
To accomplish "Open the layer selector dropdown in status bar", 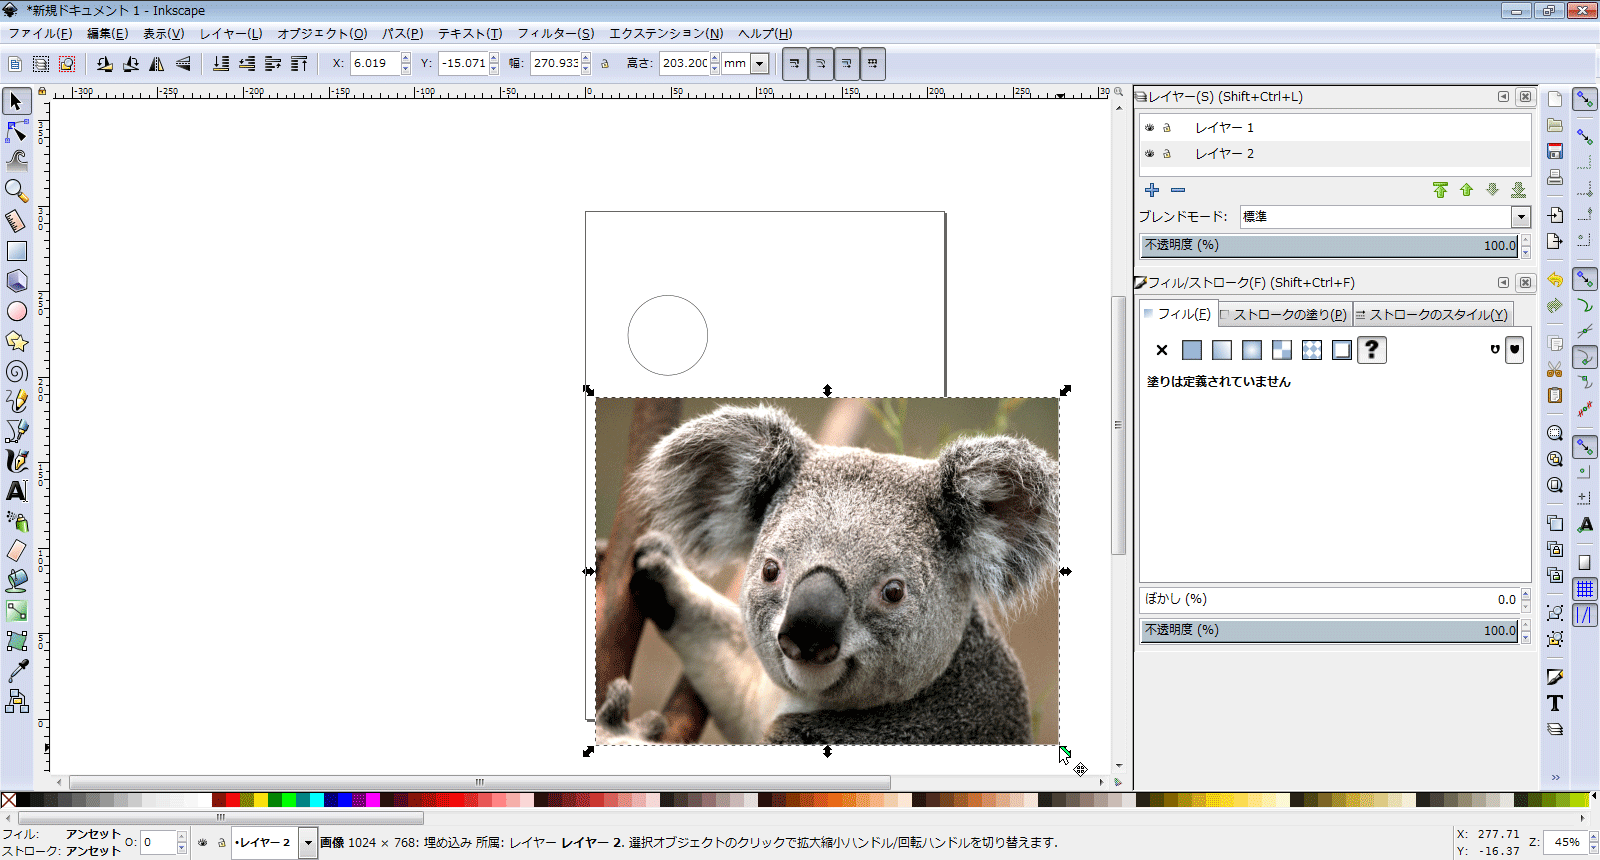I will coord(308,843).
